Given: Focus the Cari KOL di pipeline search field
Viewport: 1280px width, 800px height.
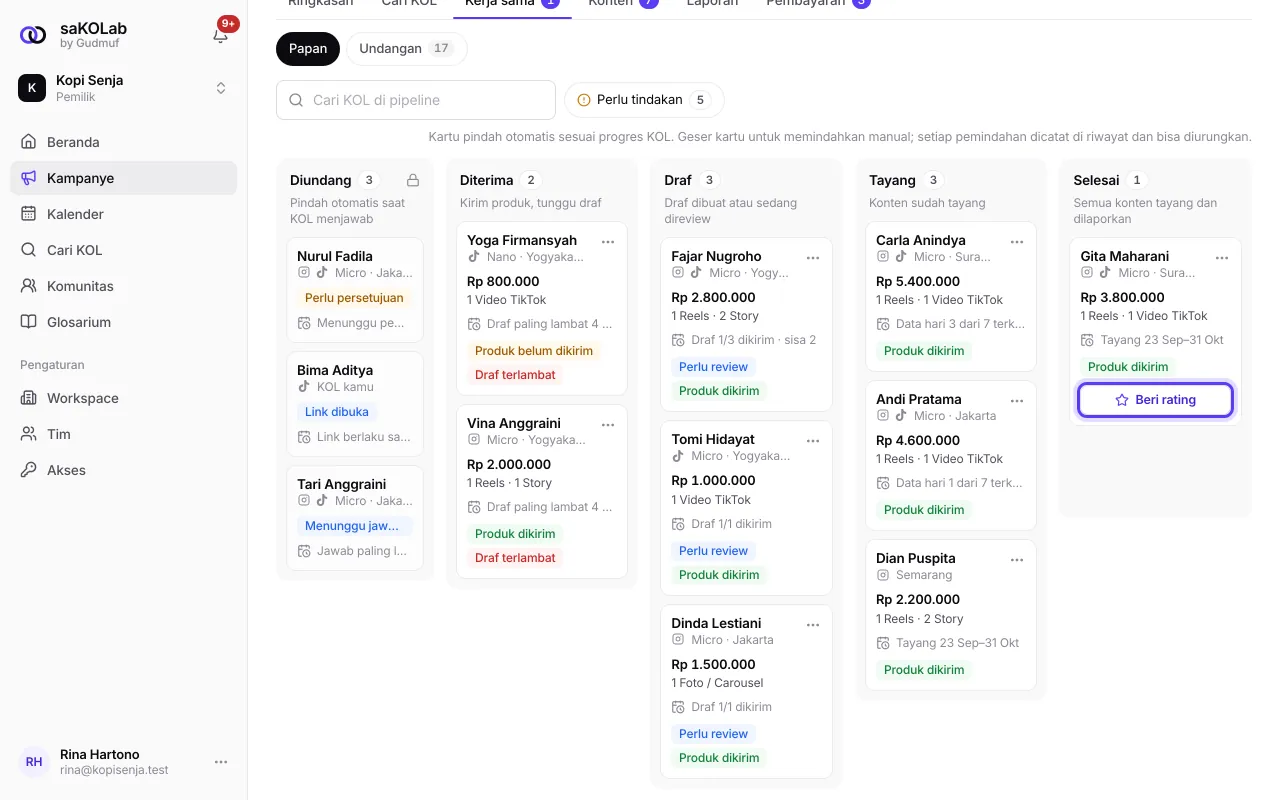Looking at the screenshot, I should 416,100.
